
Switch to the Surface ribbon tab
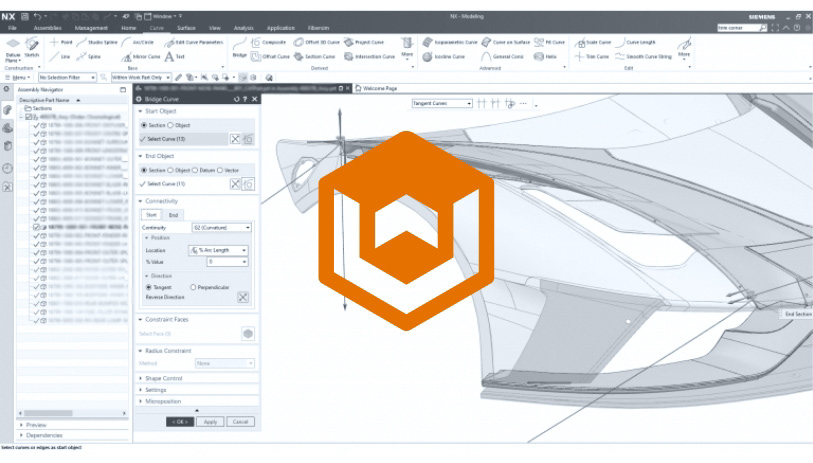click(x=186, y=28)
